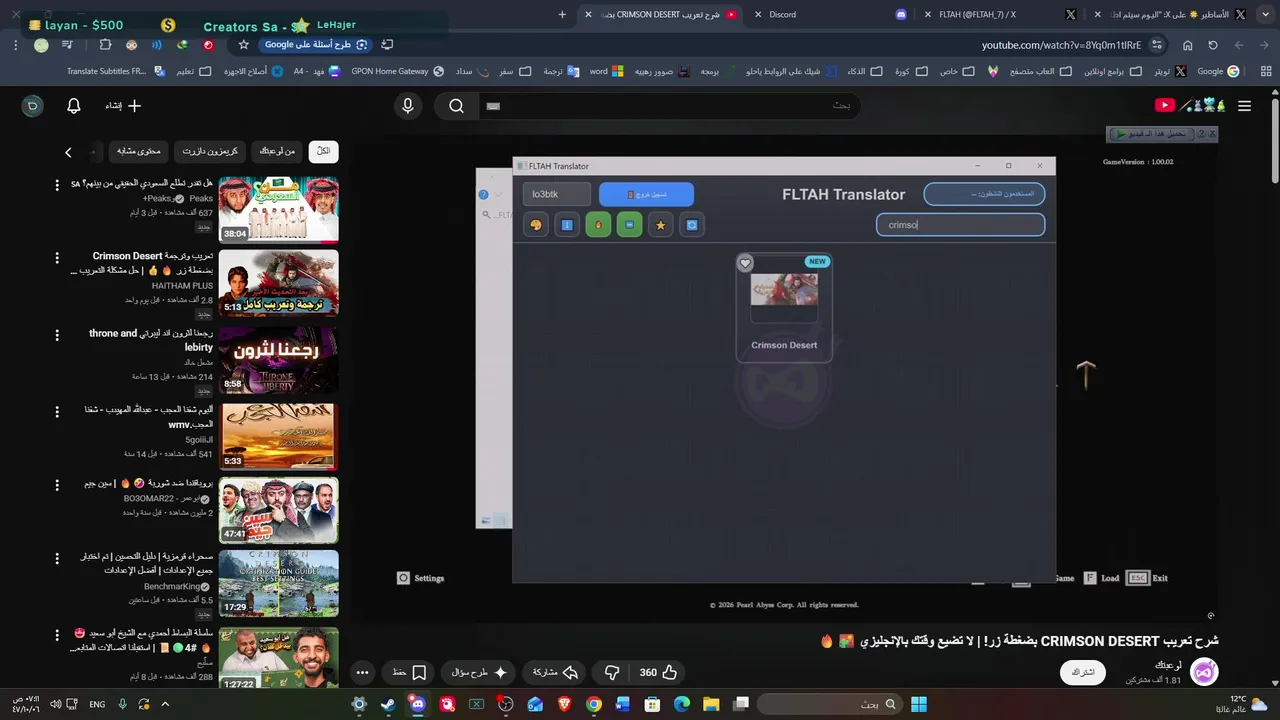
Task: Select the 'من لوعبتك' filter chip
Action: (x=277, y=151)
